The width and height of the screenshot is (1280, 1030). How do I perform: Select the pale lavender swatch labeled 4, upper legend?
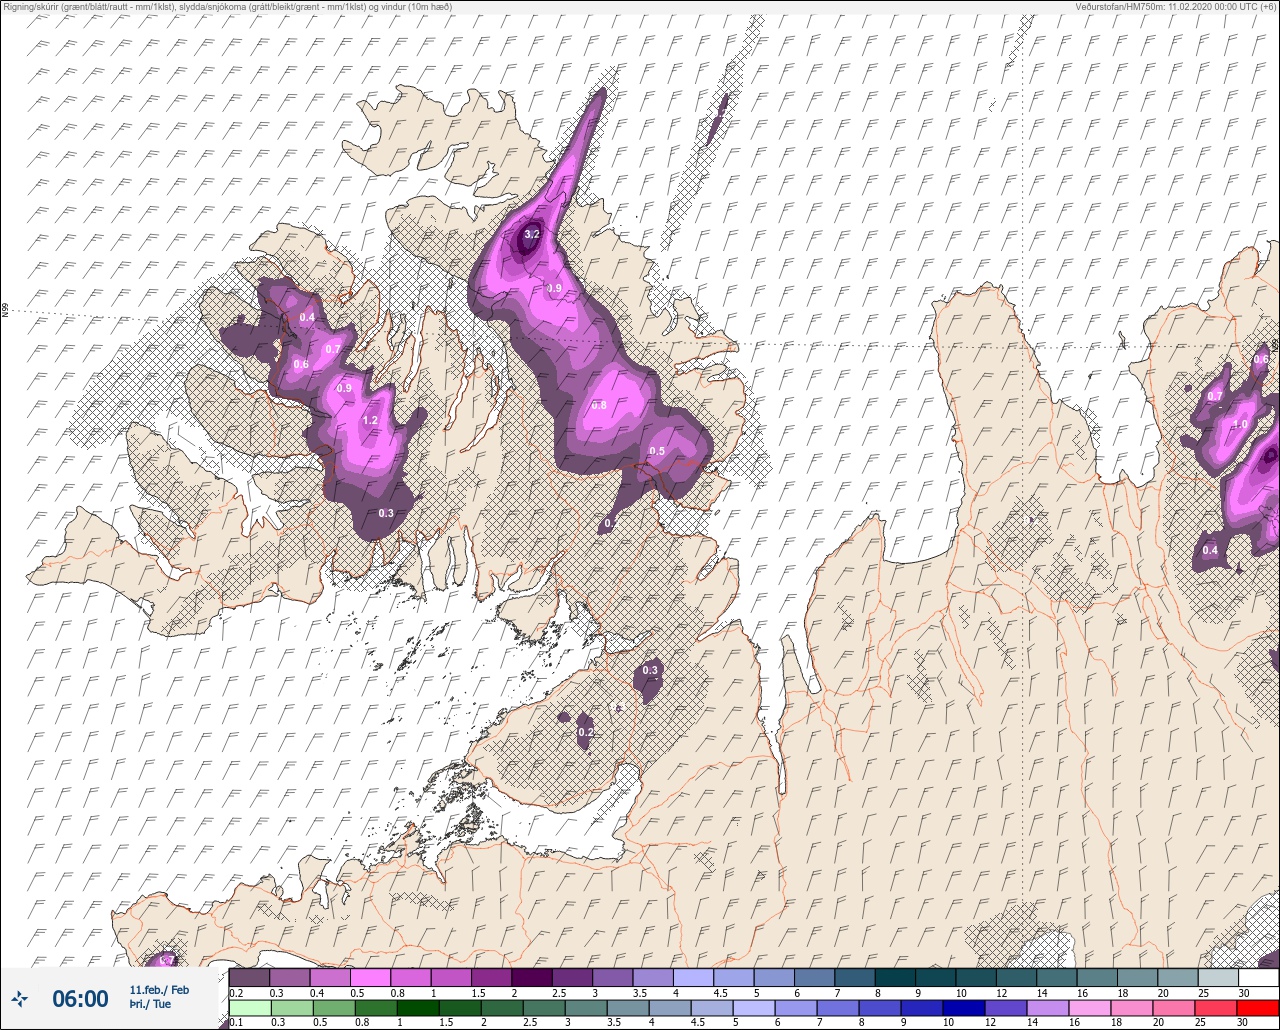693,977
